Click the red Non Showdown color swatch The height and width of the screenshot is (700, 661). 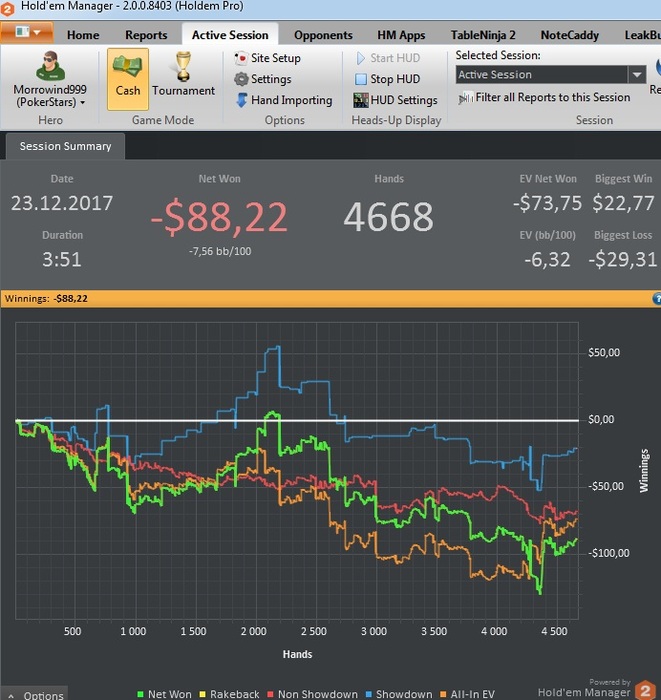(x=270, y=694)
